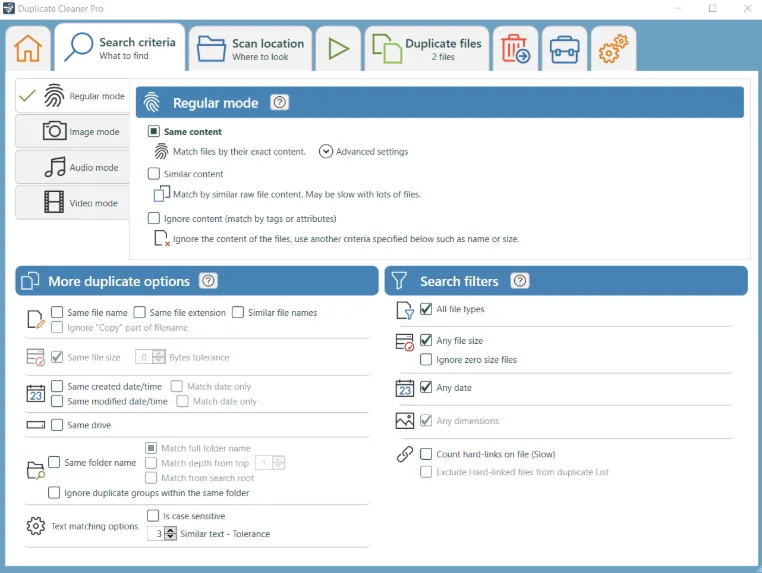
Task: Click the Video mode film strip icon
Action: coord(54,202)
